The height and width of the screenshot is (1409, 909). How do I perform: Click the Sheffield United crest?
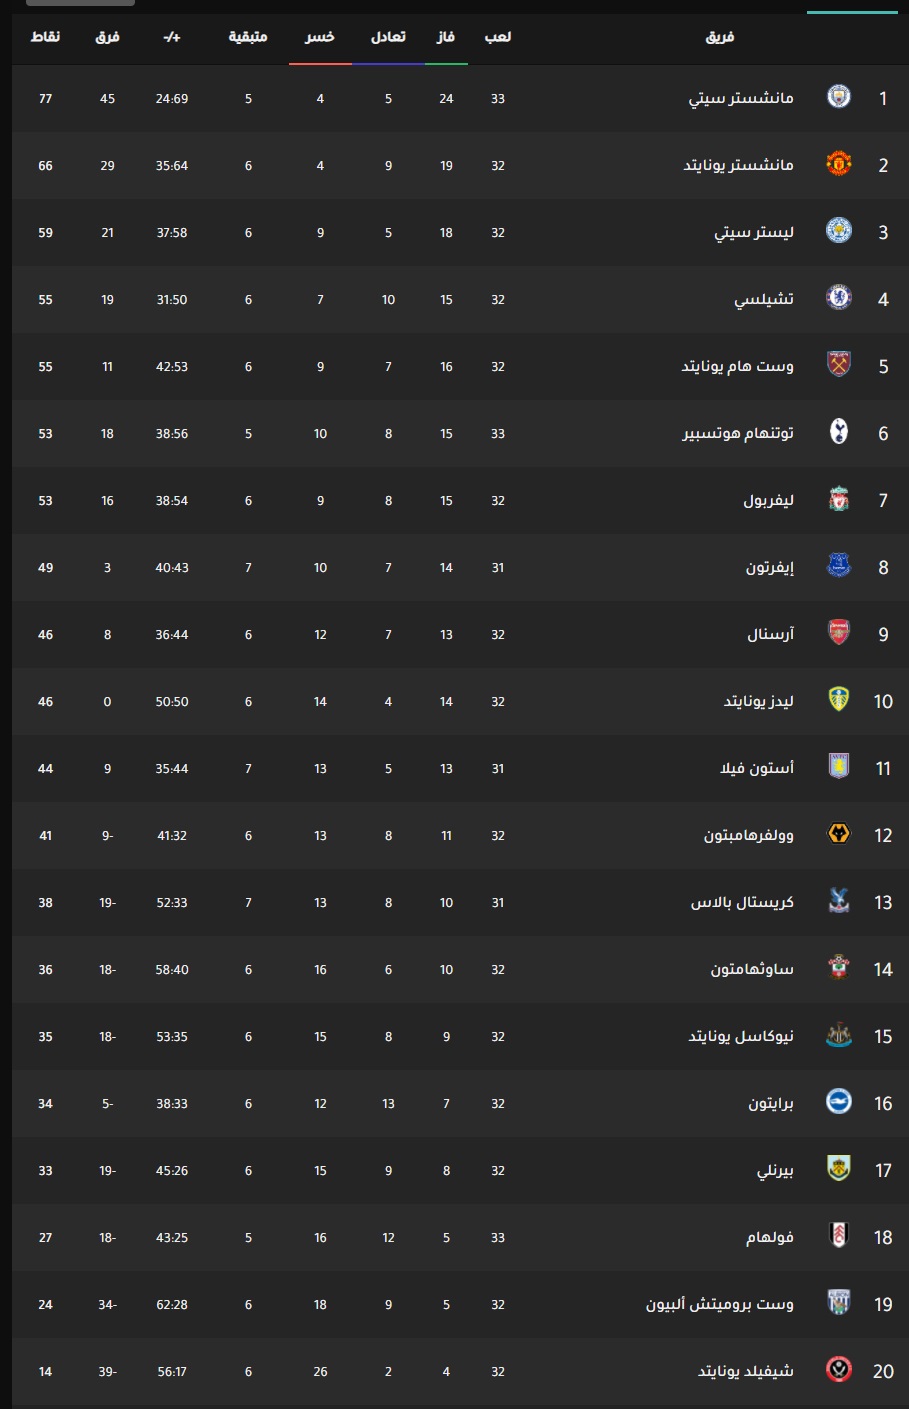(839, 1370)
